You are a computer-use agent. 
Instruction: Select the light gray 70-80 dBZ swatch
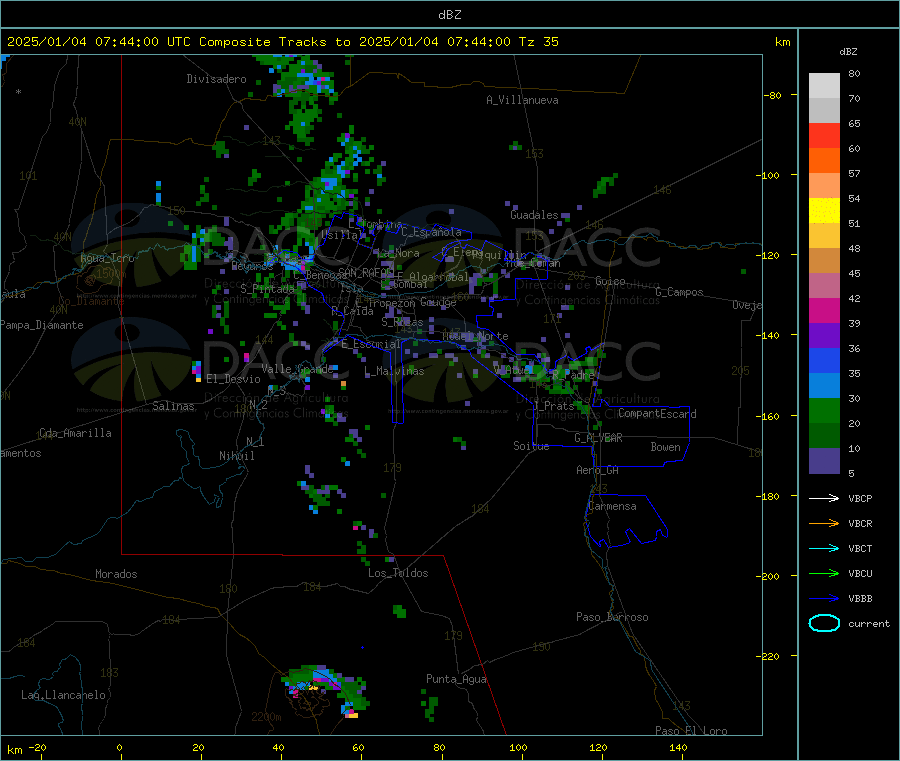[x=824, y=86]
